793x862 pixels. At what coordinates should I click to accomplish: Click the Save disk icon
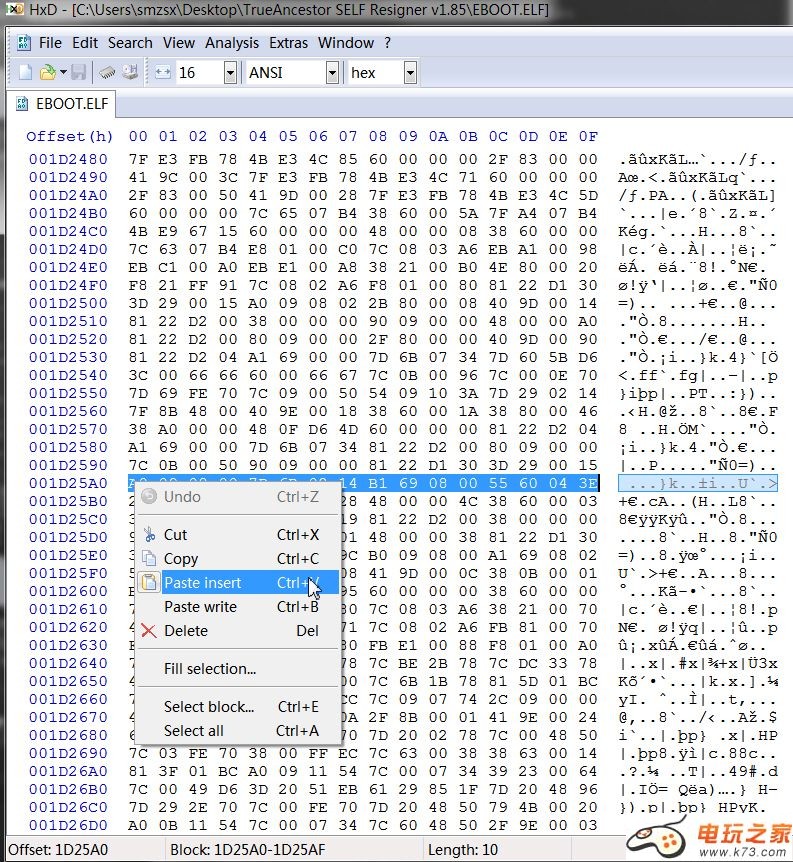tap(77, 72)
